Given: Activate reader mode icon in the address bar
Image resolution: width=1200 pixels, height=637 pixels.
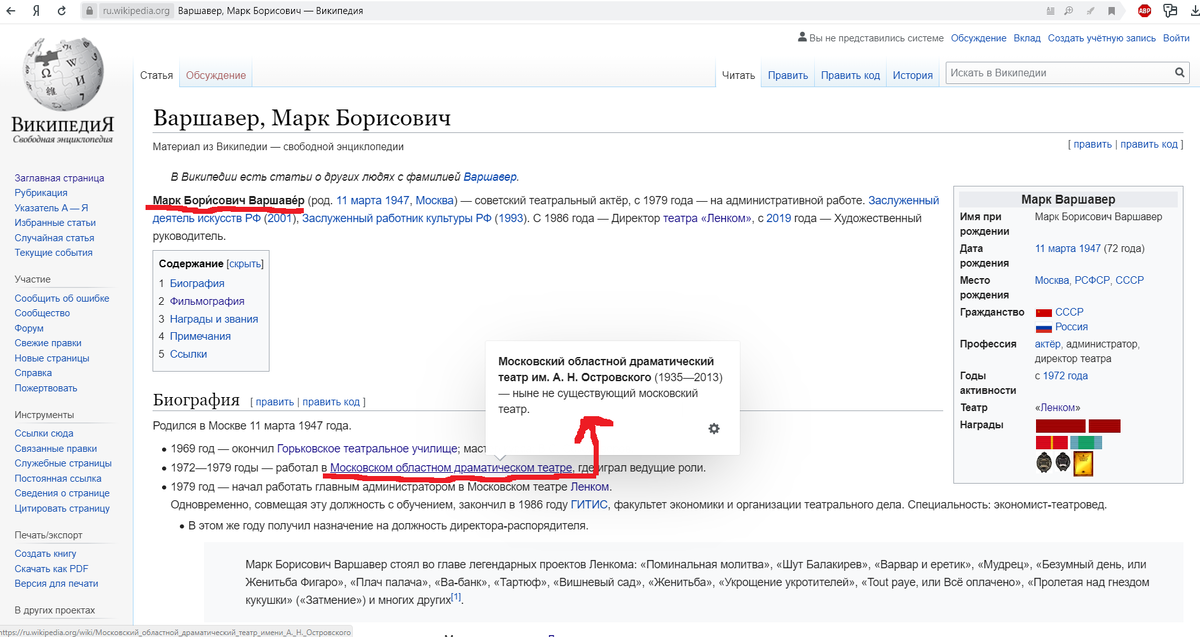Looking at the screenshot, I should coord(1051,10).
